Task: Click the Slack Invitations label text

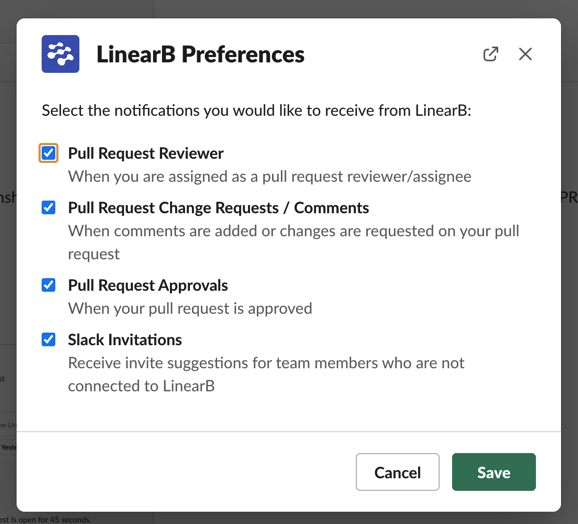Action: pos(125,340)
